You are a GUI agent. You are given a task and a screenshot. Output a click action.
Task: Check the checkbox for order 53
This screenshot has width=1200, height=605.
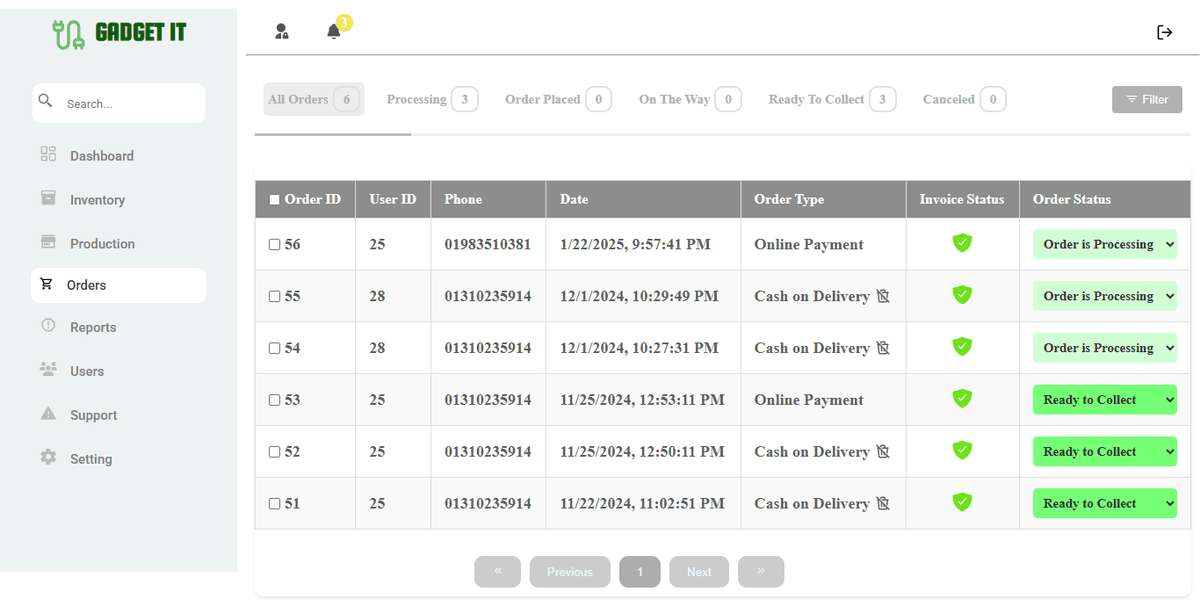pos(274,399)
